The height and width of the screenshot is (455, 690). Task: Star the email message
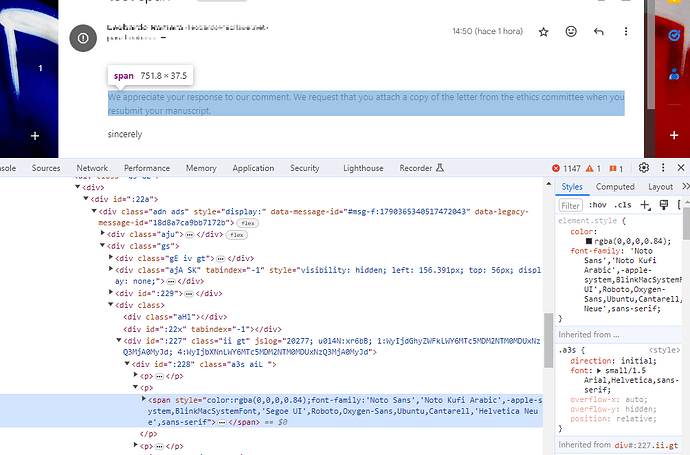(543, 32)
